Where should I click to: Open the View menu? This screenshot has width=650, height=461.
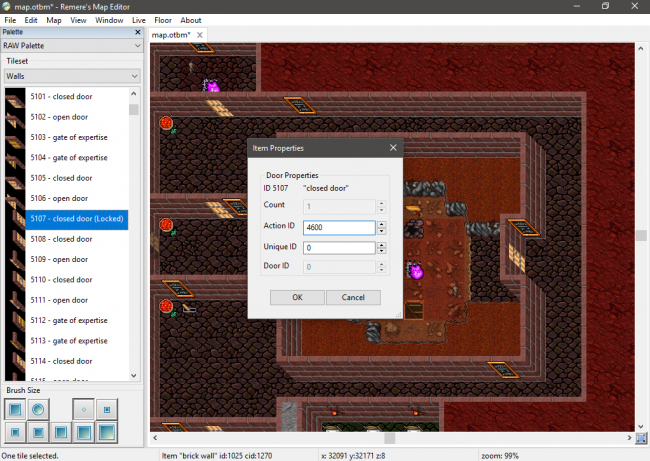pos(78,20)
